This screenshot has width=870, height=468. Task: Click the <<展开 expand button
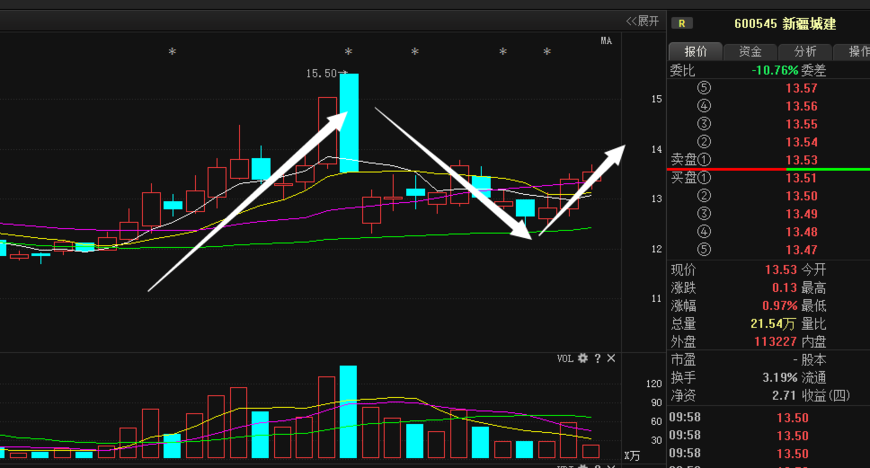(643, 21)
